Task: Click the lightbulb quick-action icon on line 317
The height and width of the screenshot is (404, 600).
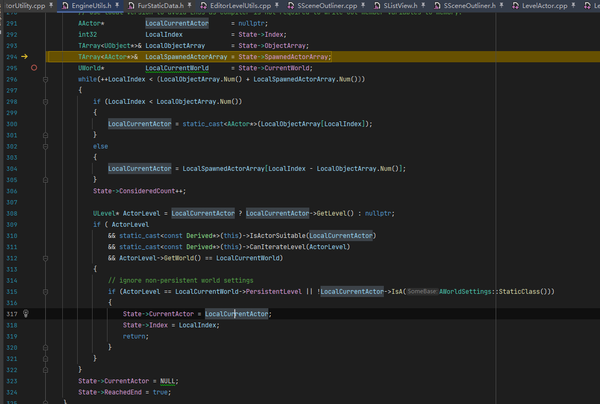Action: pyautogui.click(x=27, y=313)
